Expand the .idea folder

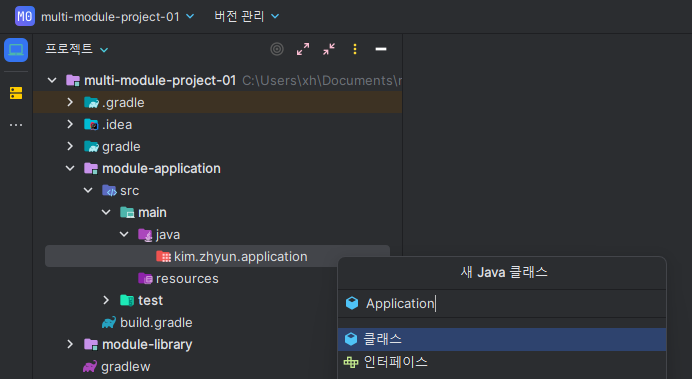coord(70,124)
